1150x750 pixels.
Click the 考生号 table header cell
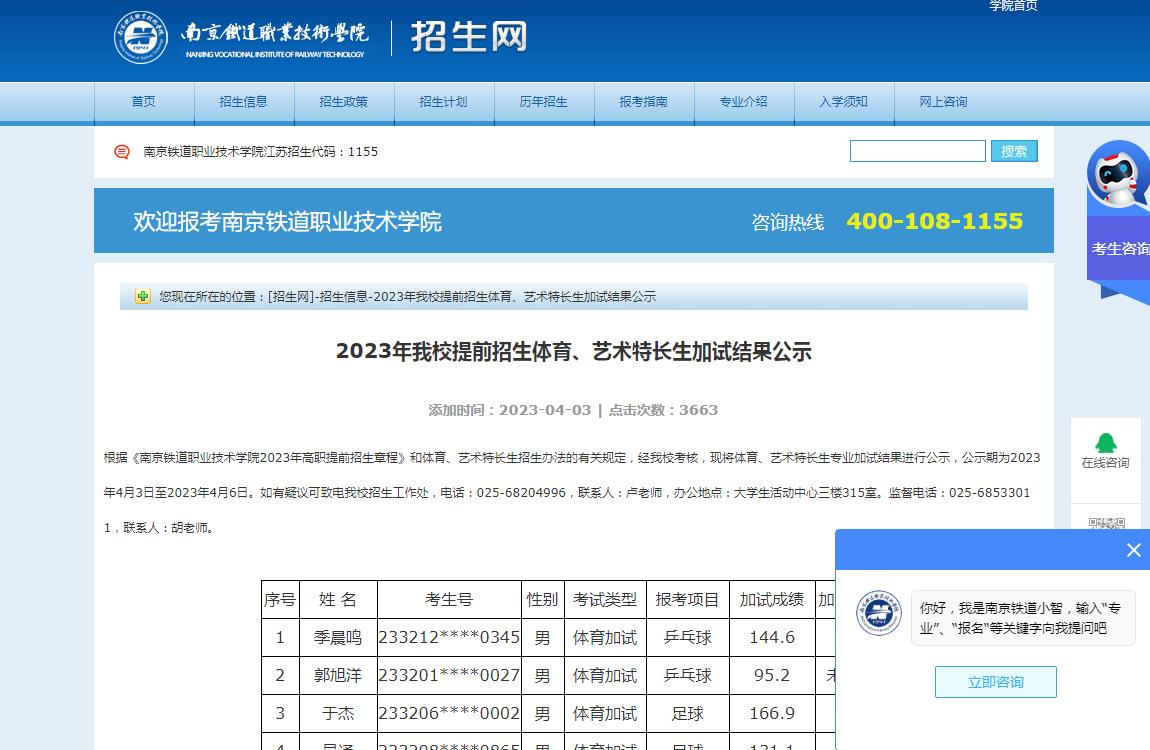[449, 600]
